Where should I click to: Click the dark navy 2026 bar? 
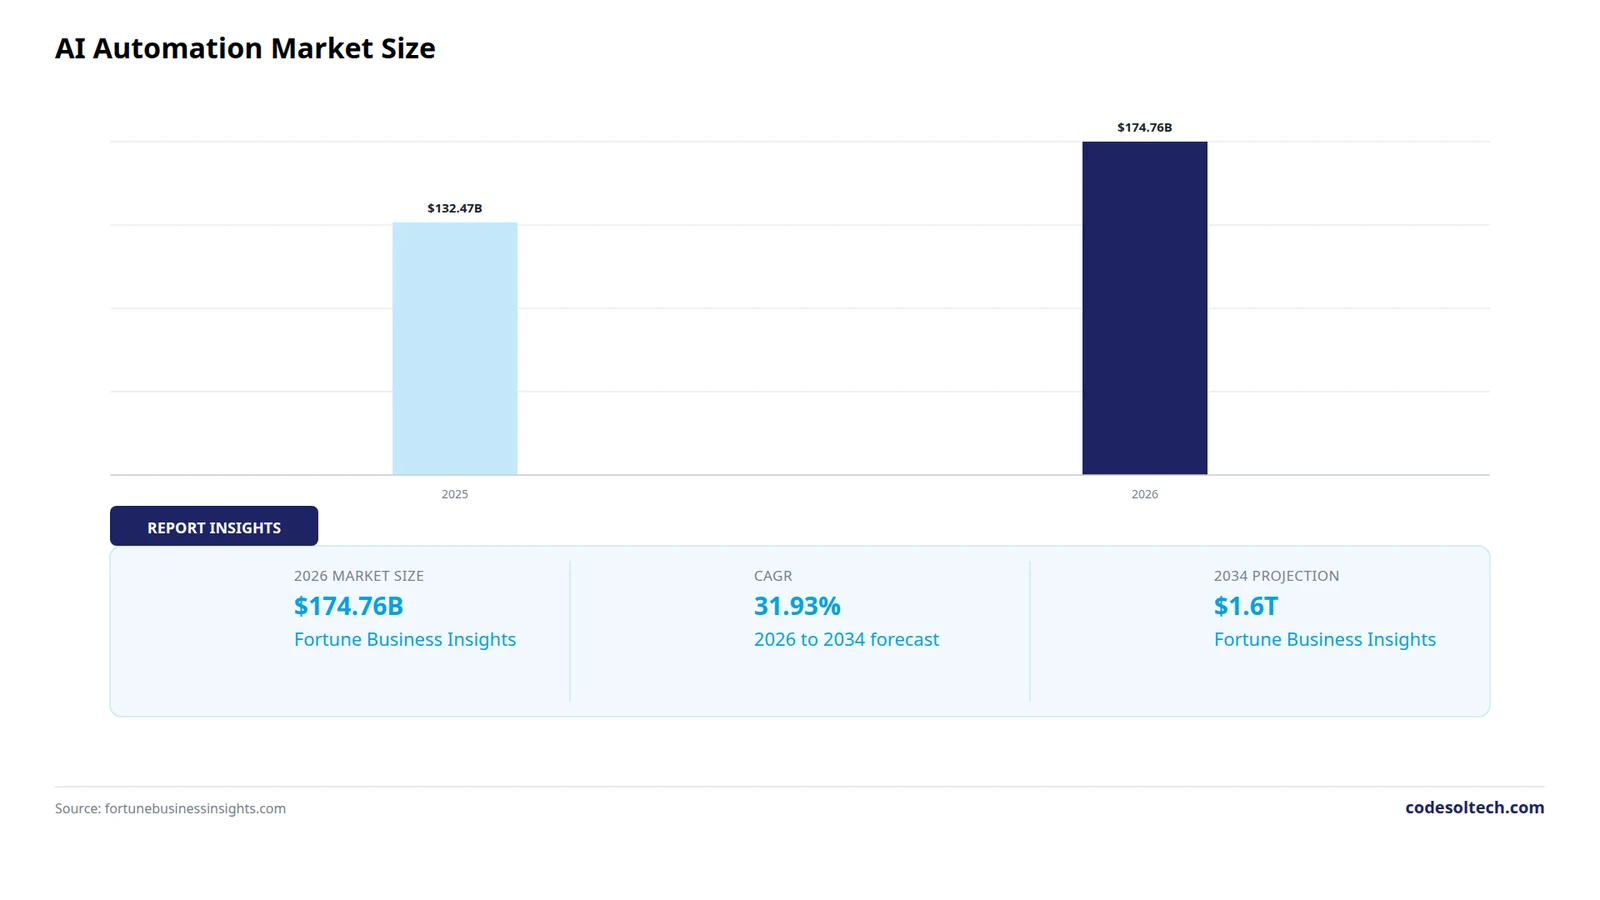pyautogui.click(x=1145, y=308)
